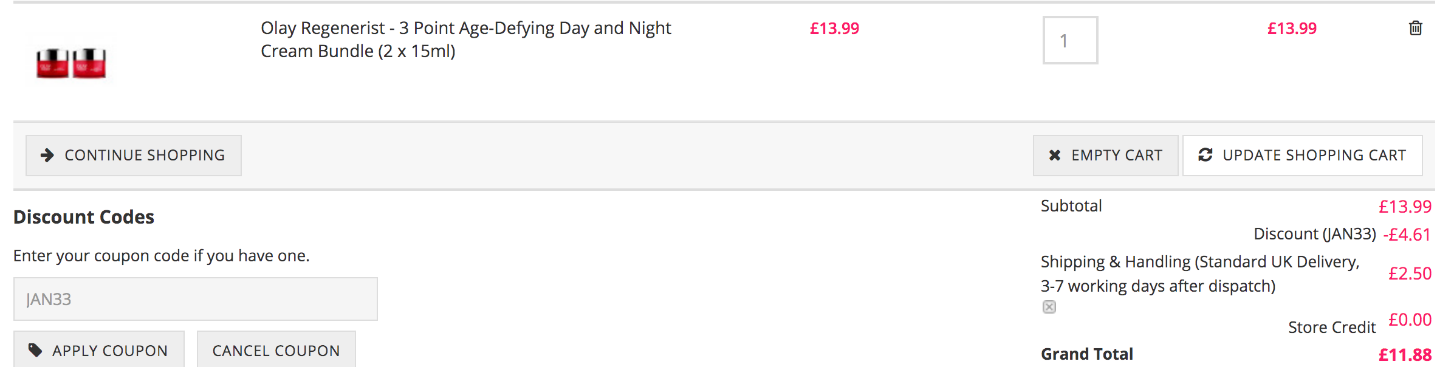Click the Store Credit label
Screen dimensions: 1440x367
click(x=1332, y=327)
